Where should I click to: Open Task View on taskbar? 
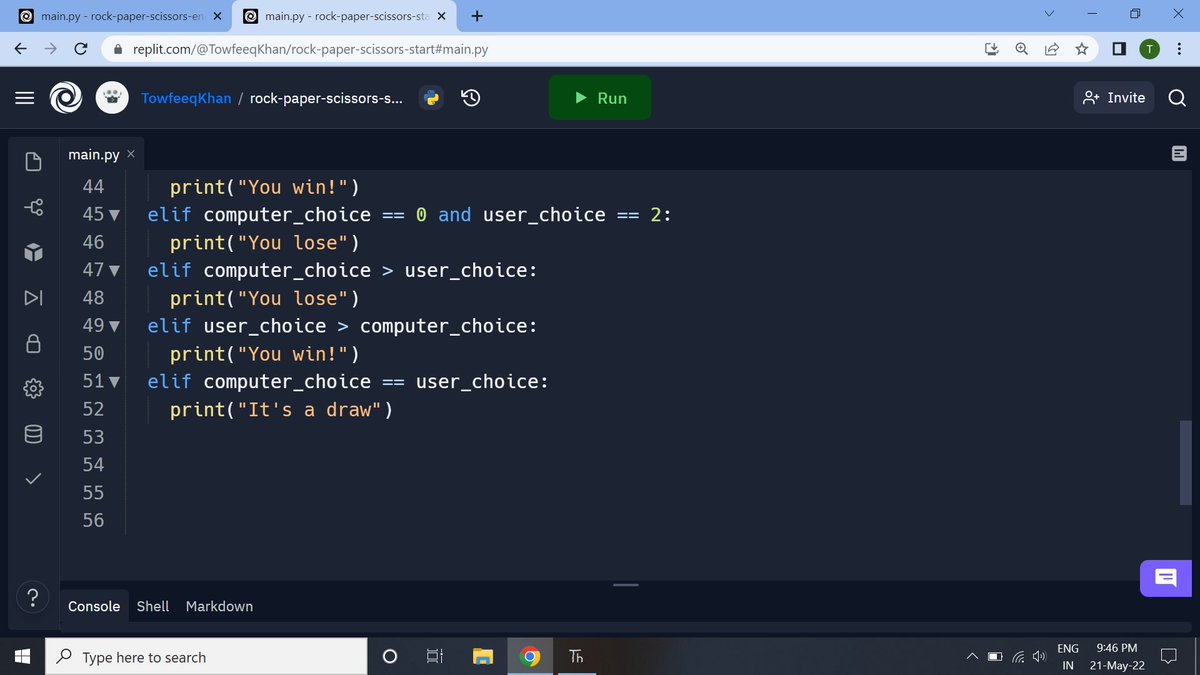coord(434,657)
